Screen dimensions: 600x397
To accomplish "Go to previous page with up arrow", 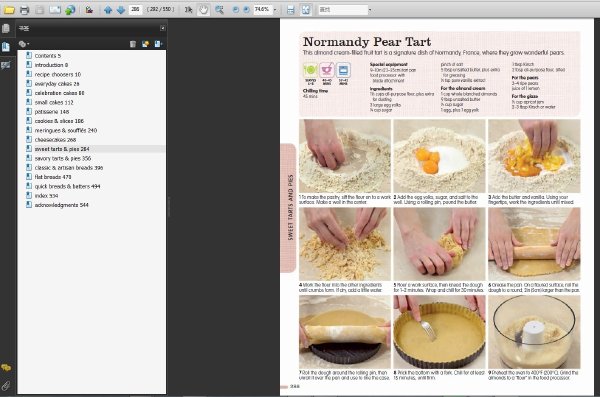I will click(x=108, y=10).
